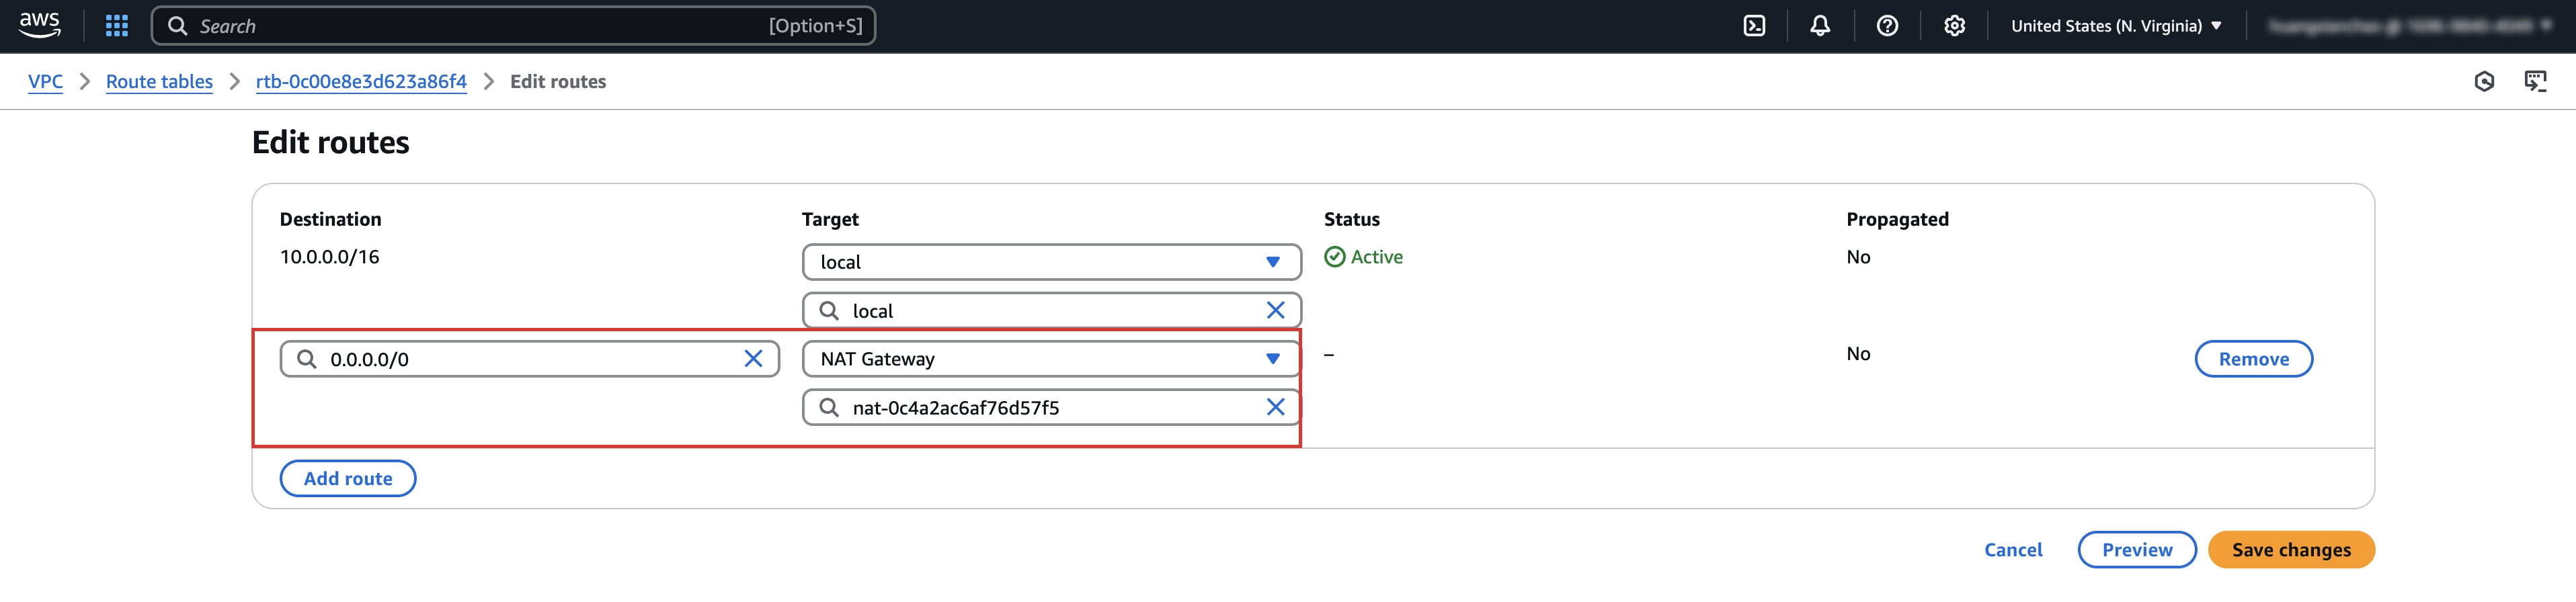The width and height of the screenshot is (2576, 602).
Task: Save changes to the route table
Action: coord(2291,550)
